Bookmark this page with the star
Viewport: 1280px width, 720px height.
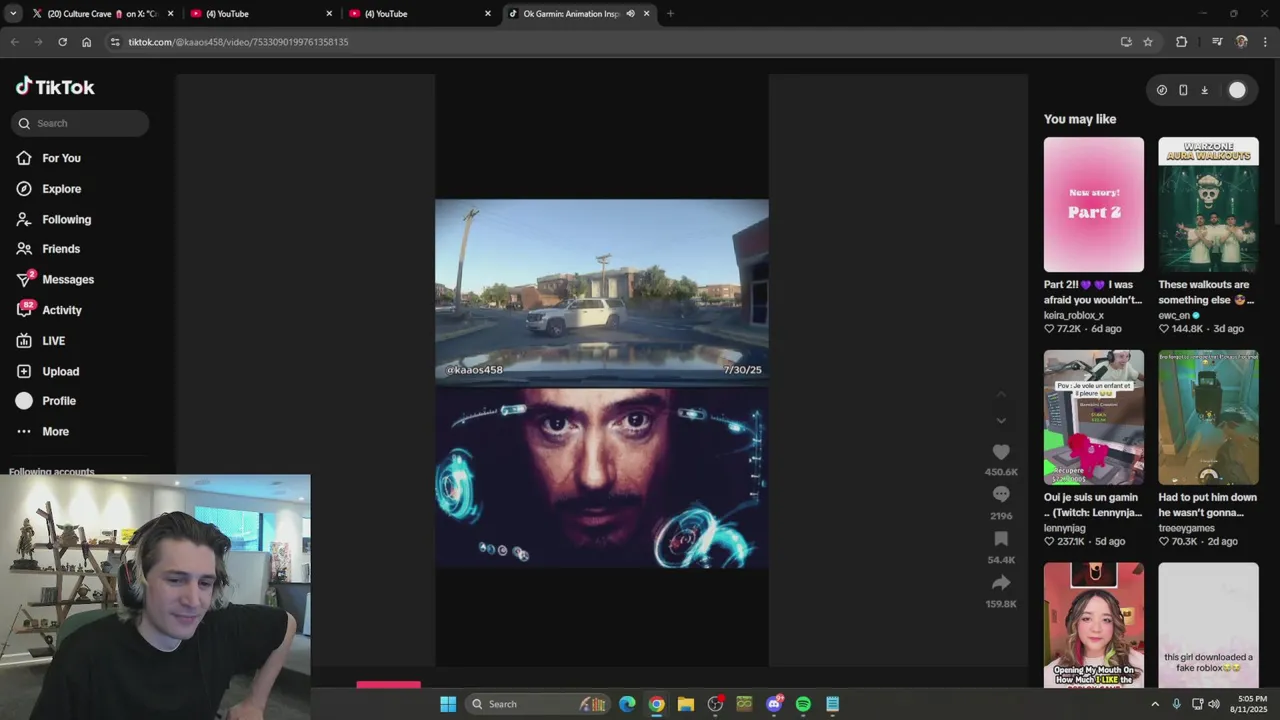(1148, 42)
